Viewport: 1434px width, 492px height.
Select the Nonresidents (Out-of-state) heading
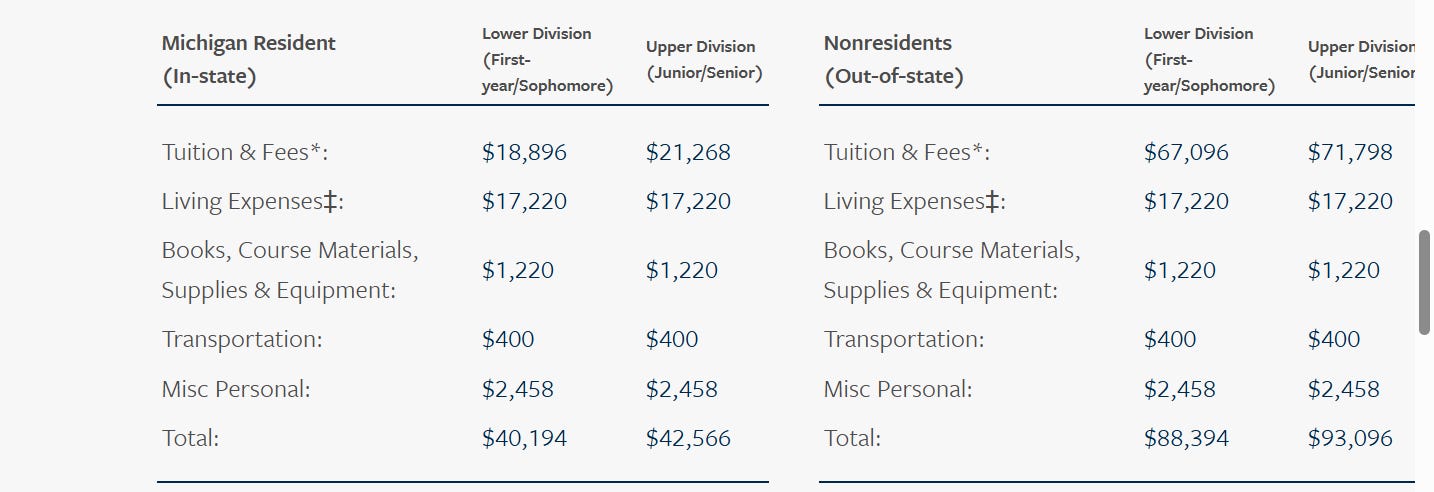[894, 60]
